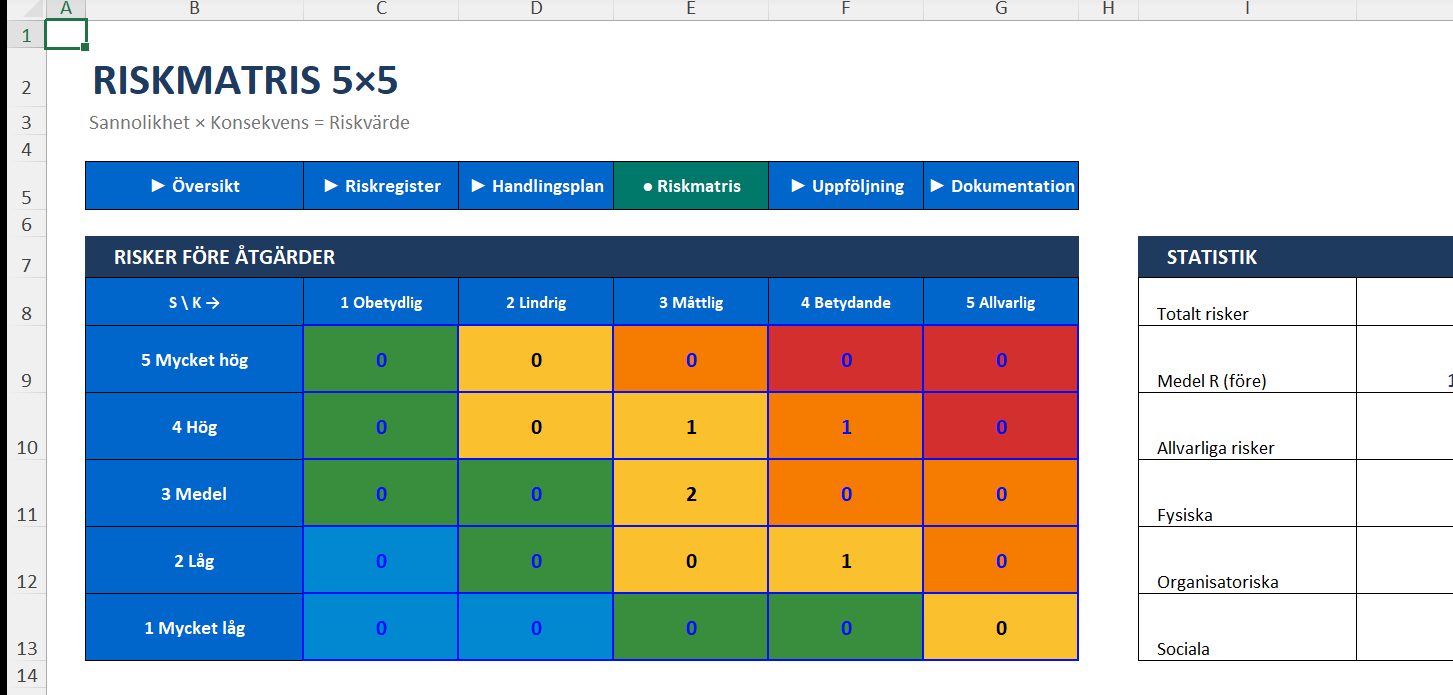
Task: Select the orange cell at 4 Hög / 4 Betydande
Action: pos(846,426)
